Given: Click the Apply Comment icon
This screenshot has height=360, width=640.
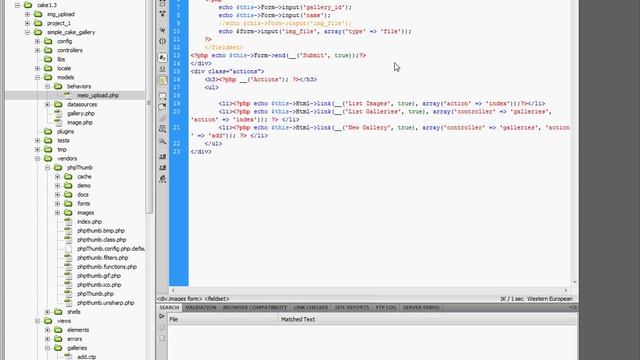Looking at the screenshot, I should (x=162, y=96).
